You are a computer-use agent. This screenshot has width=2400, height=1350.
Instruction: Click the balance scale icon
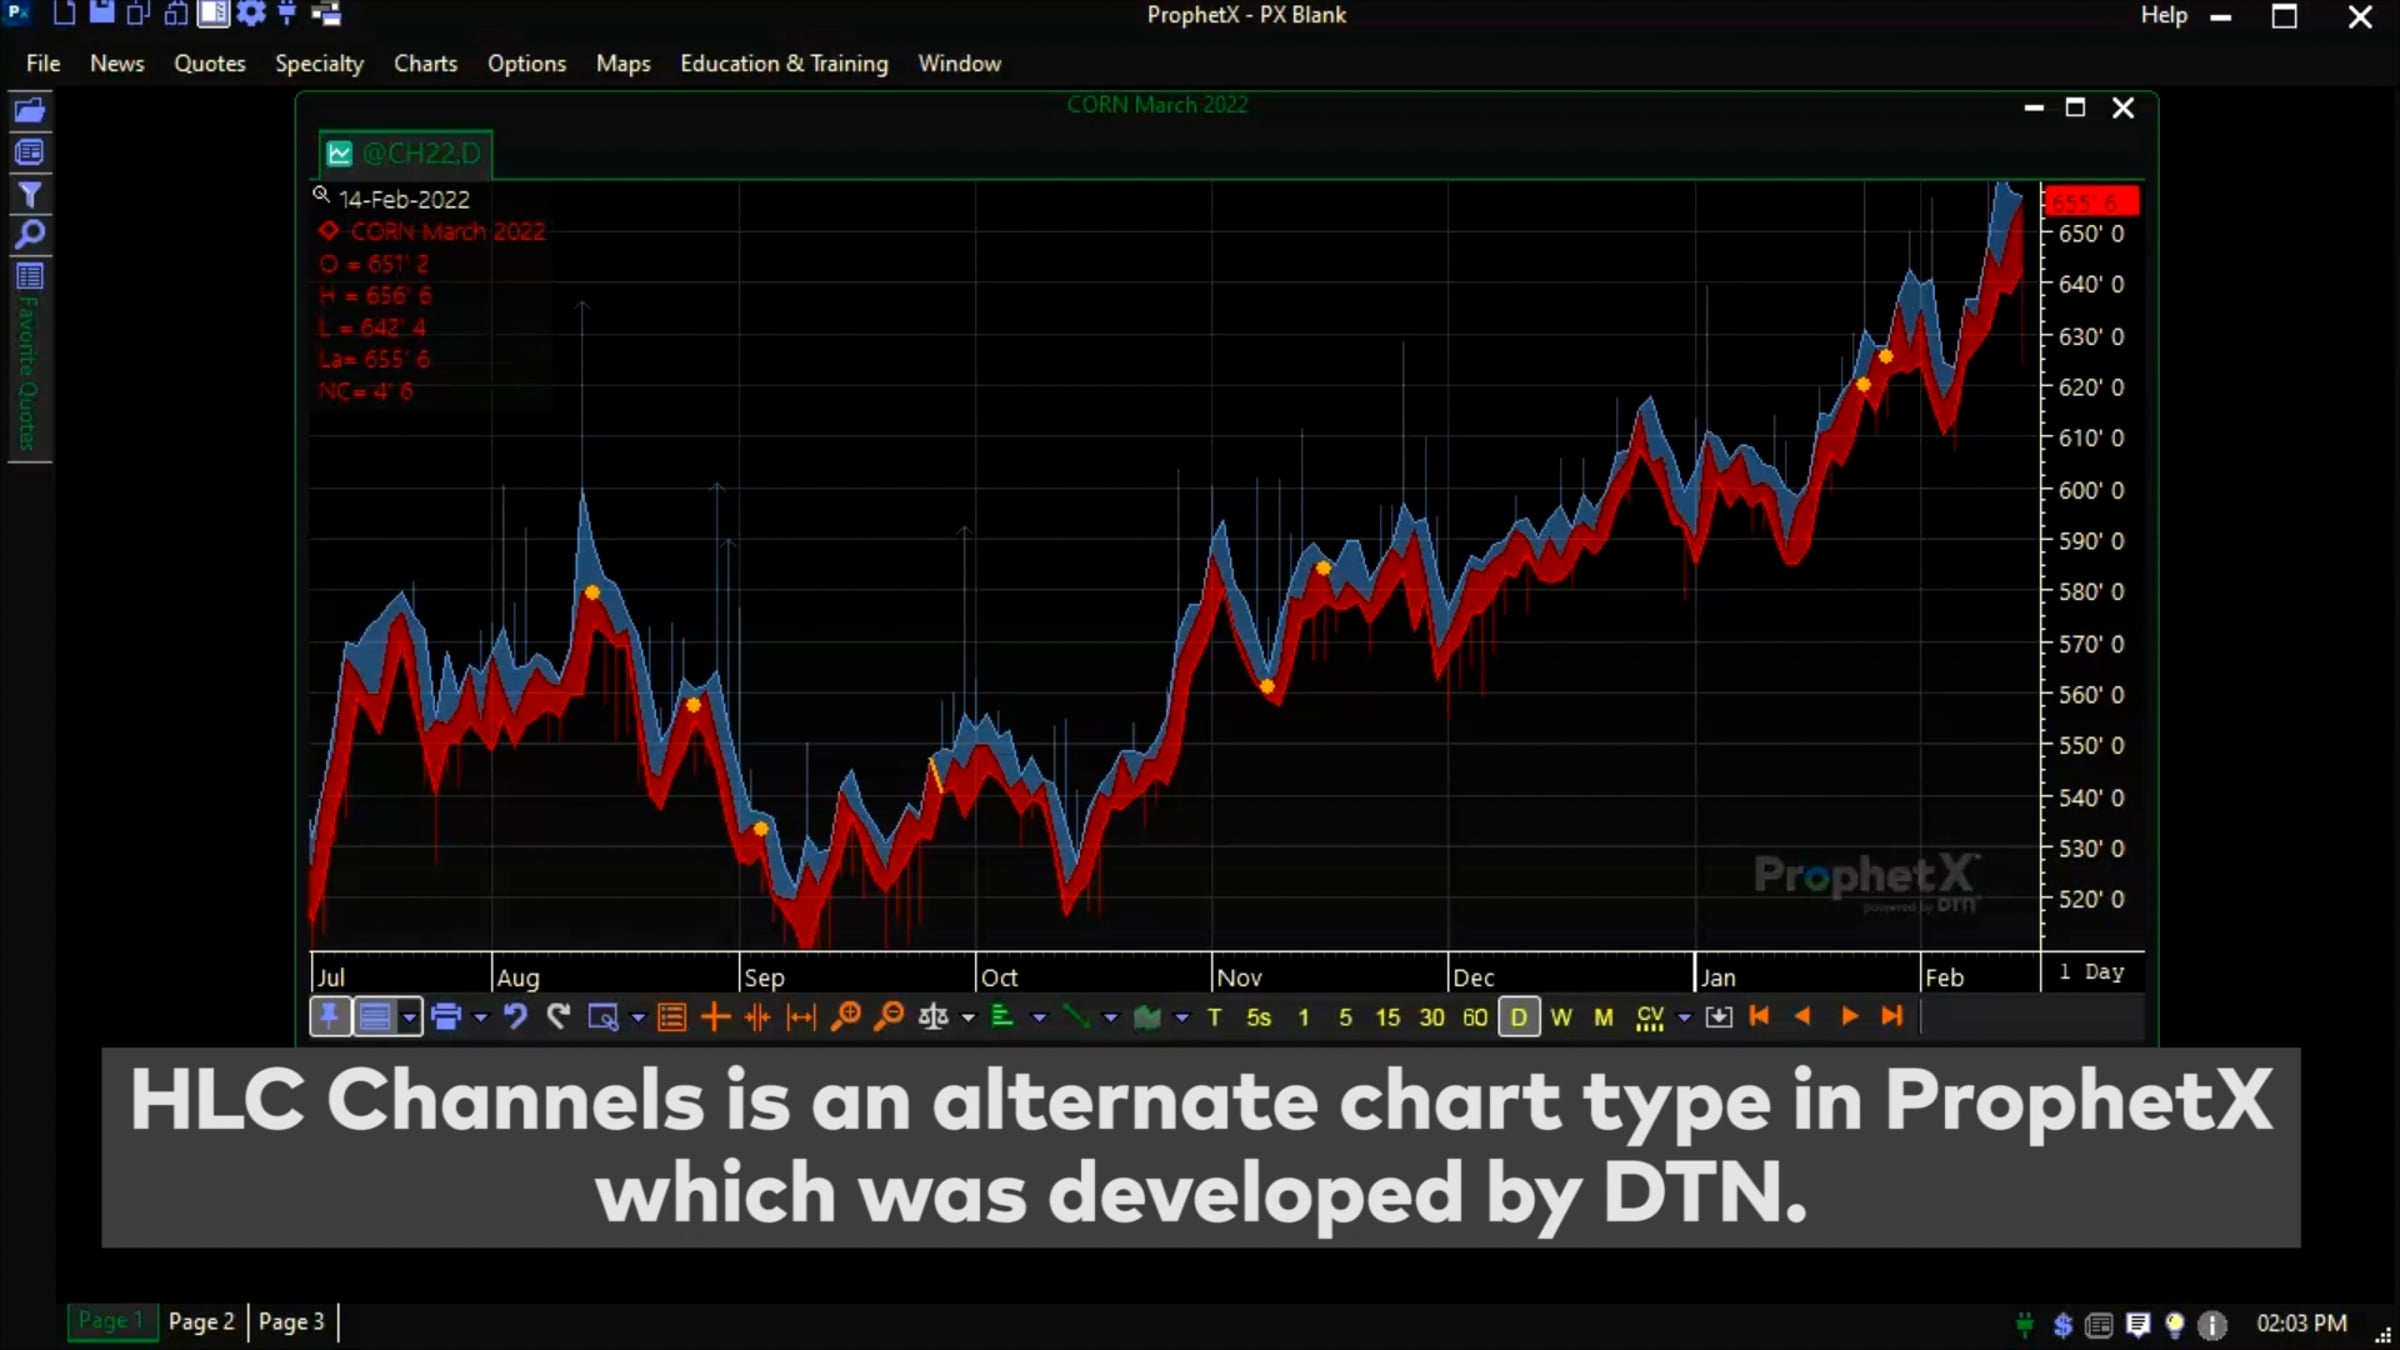click(932, 1017)
